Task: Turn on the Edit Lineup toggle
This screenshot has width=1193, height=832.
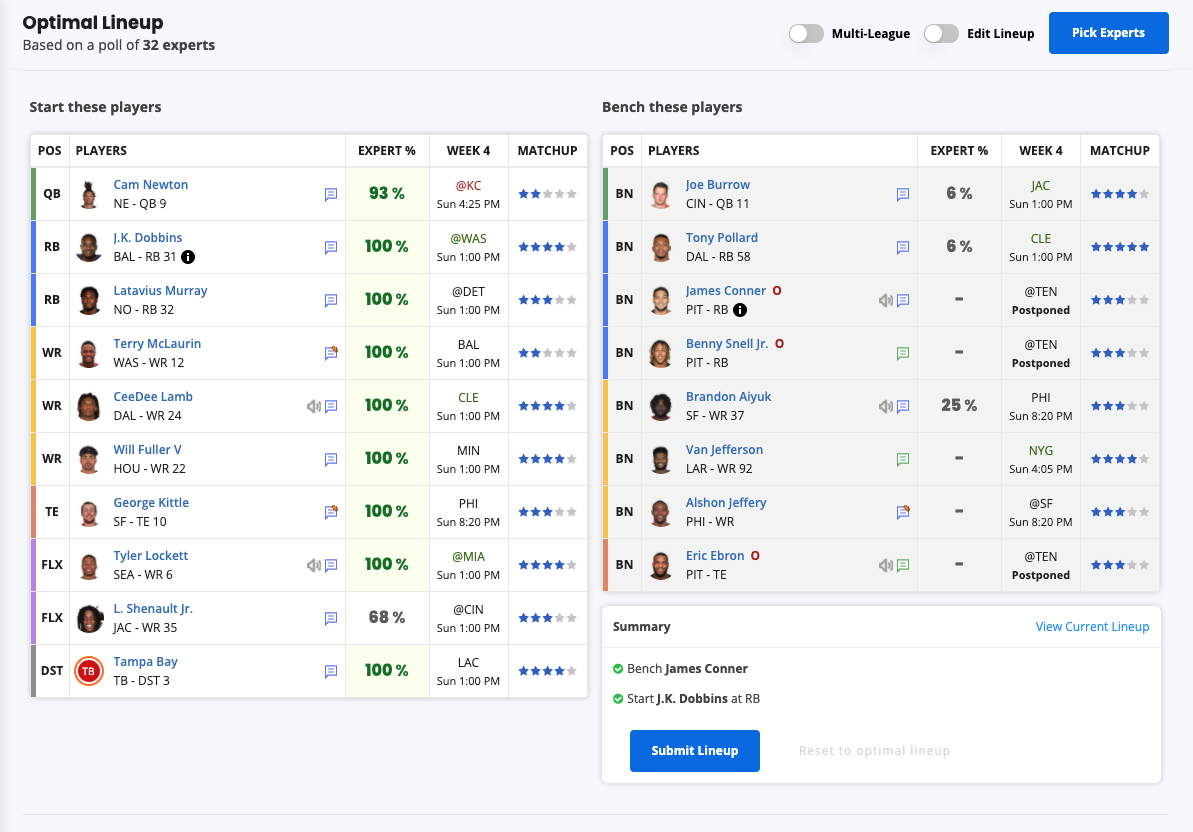Action: click(x=941, y=33)
